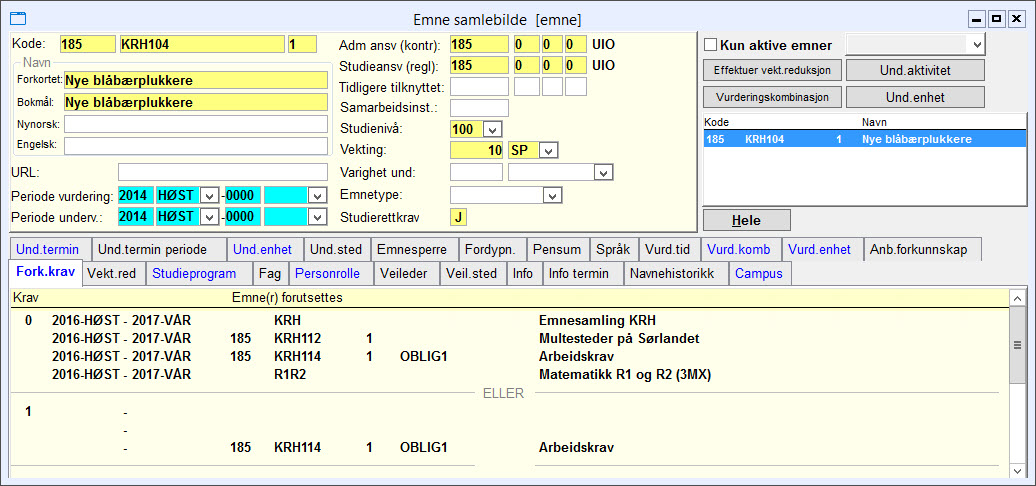The height and width of the screenshot is (486, 1036).
Task: Open Vurderingskombinasjon button
Action: (x=772, y=97)
